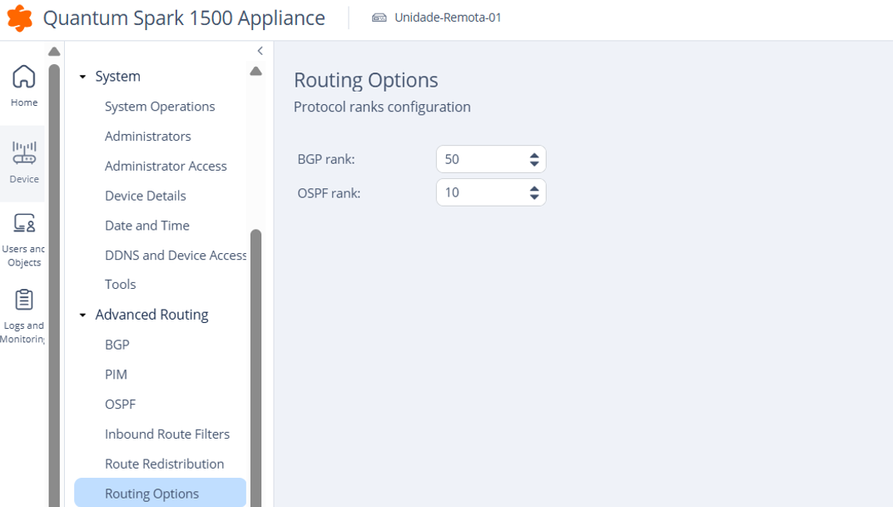The height and width of the screenshot is (507, 893).
Task: Collapse the navigation panel with chevron
Action: coord(260,51)
